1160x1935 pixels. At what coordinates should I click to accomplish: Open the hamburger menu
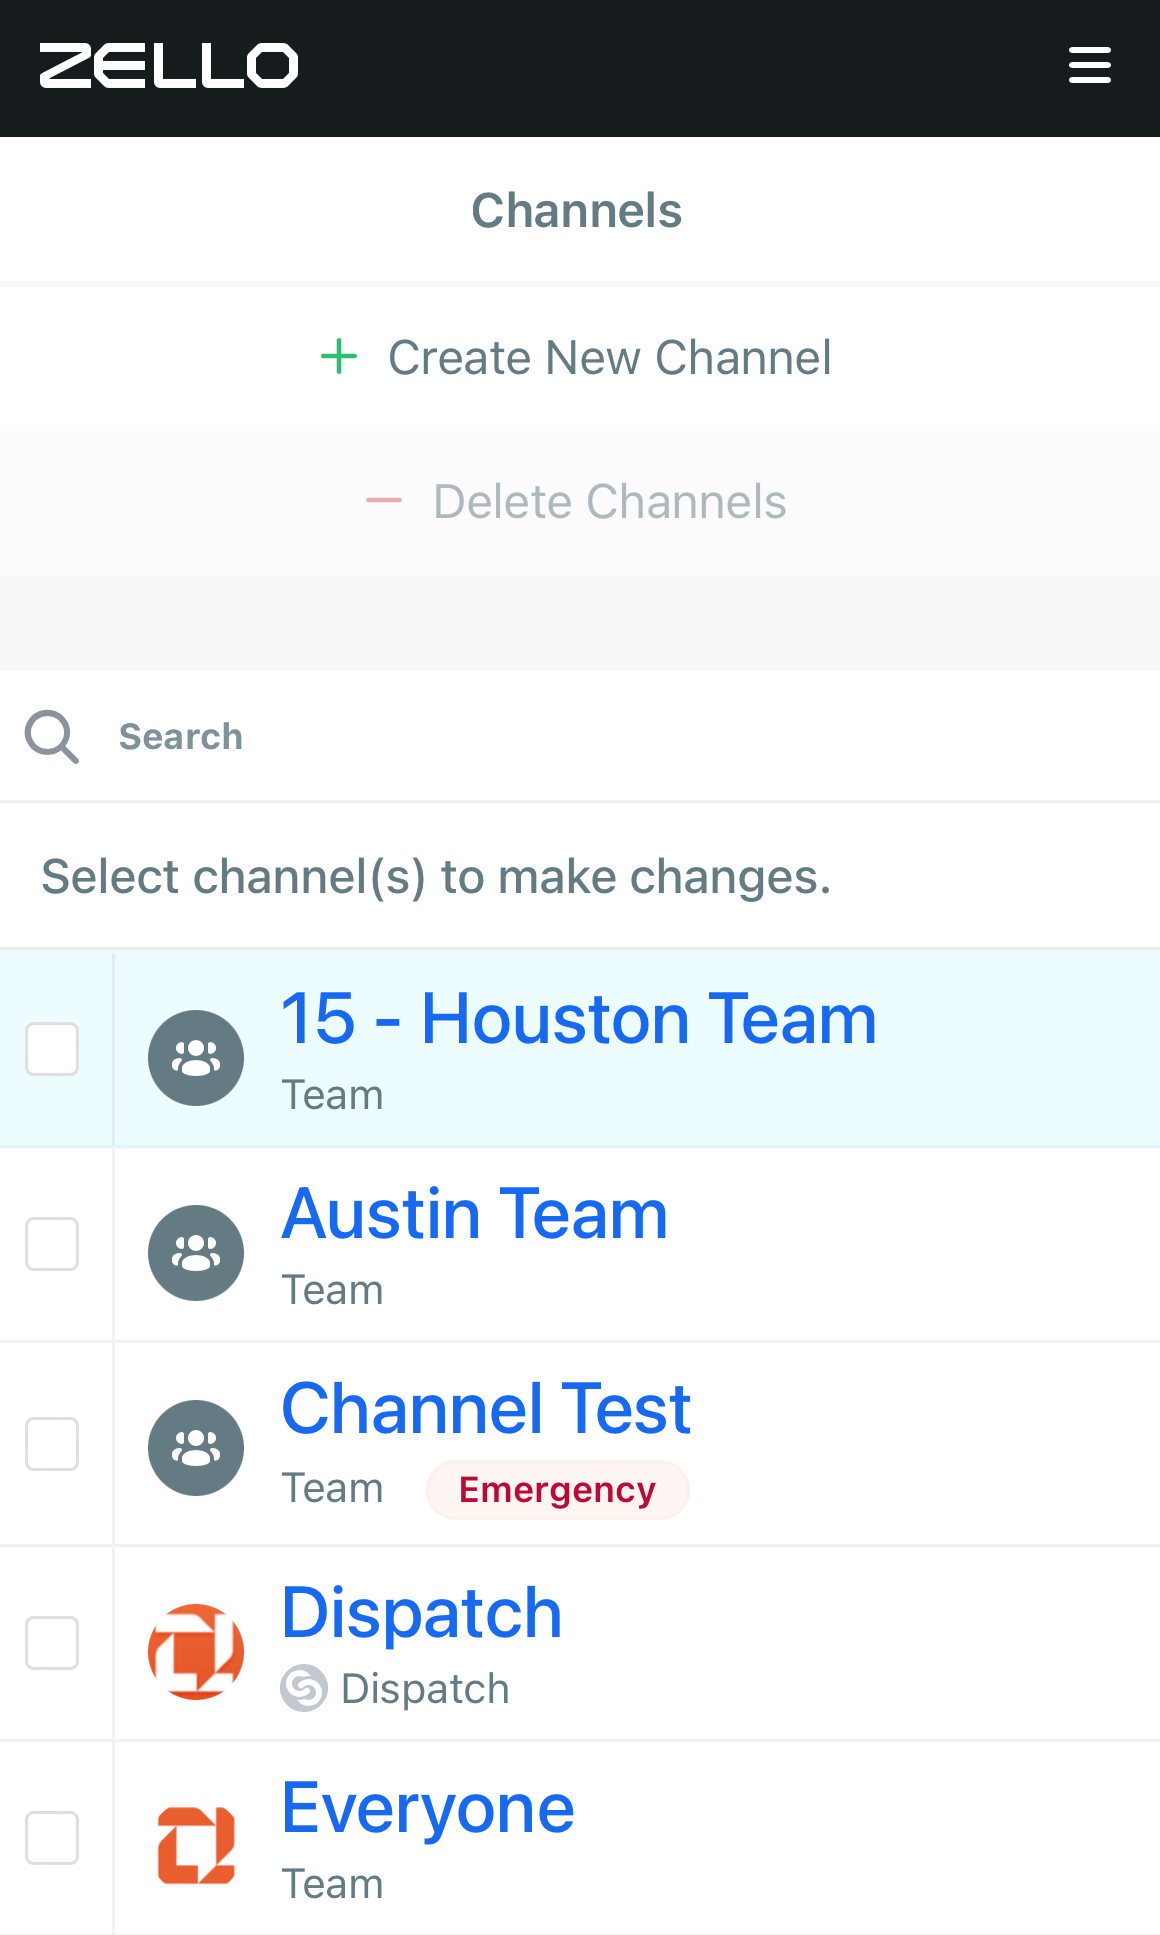point(1089,66)
